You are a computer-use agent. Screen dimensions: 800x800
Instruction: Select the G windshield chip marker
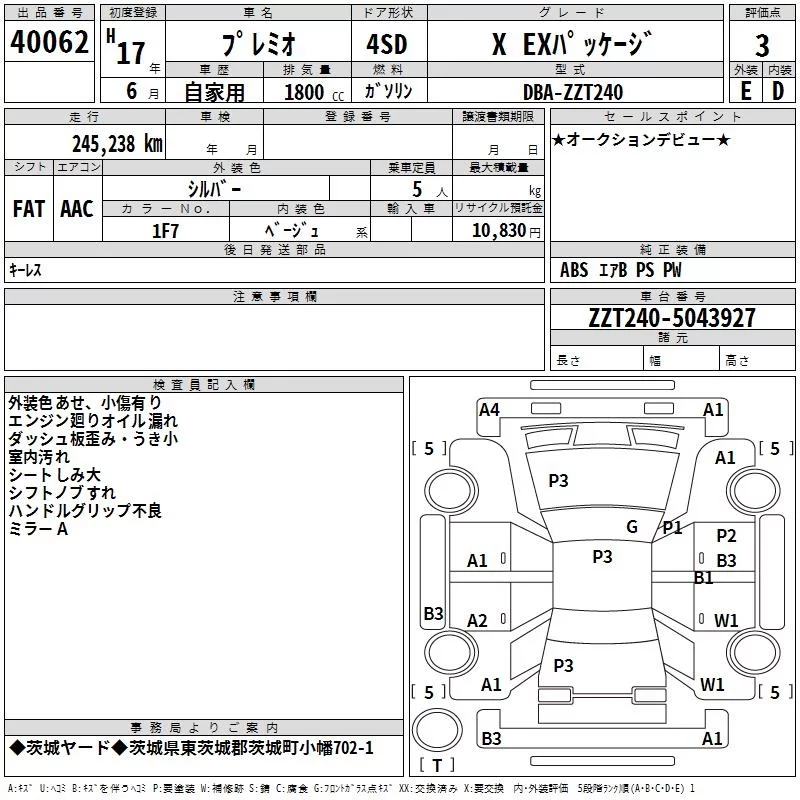point(632,527)
